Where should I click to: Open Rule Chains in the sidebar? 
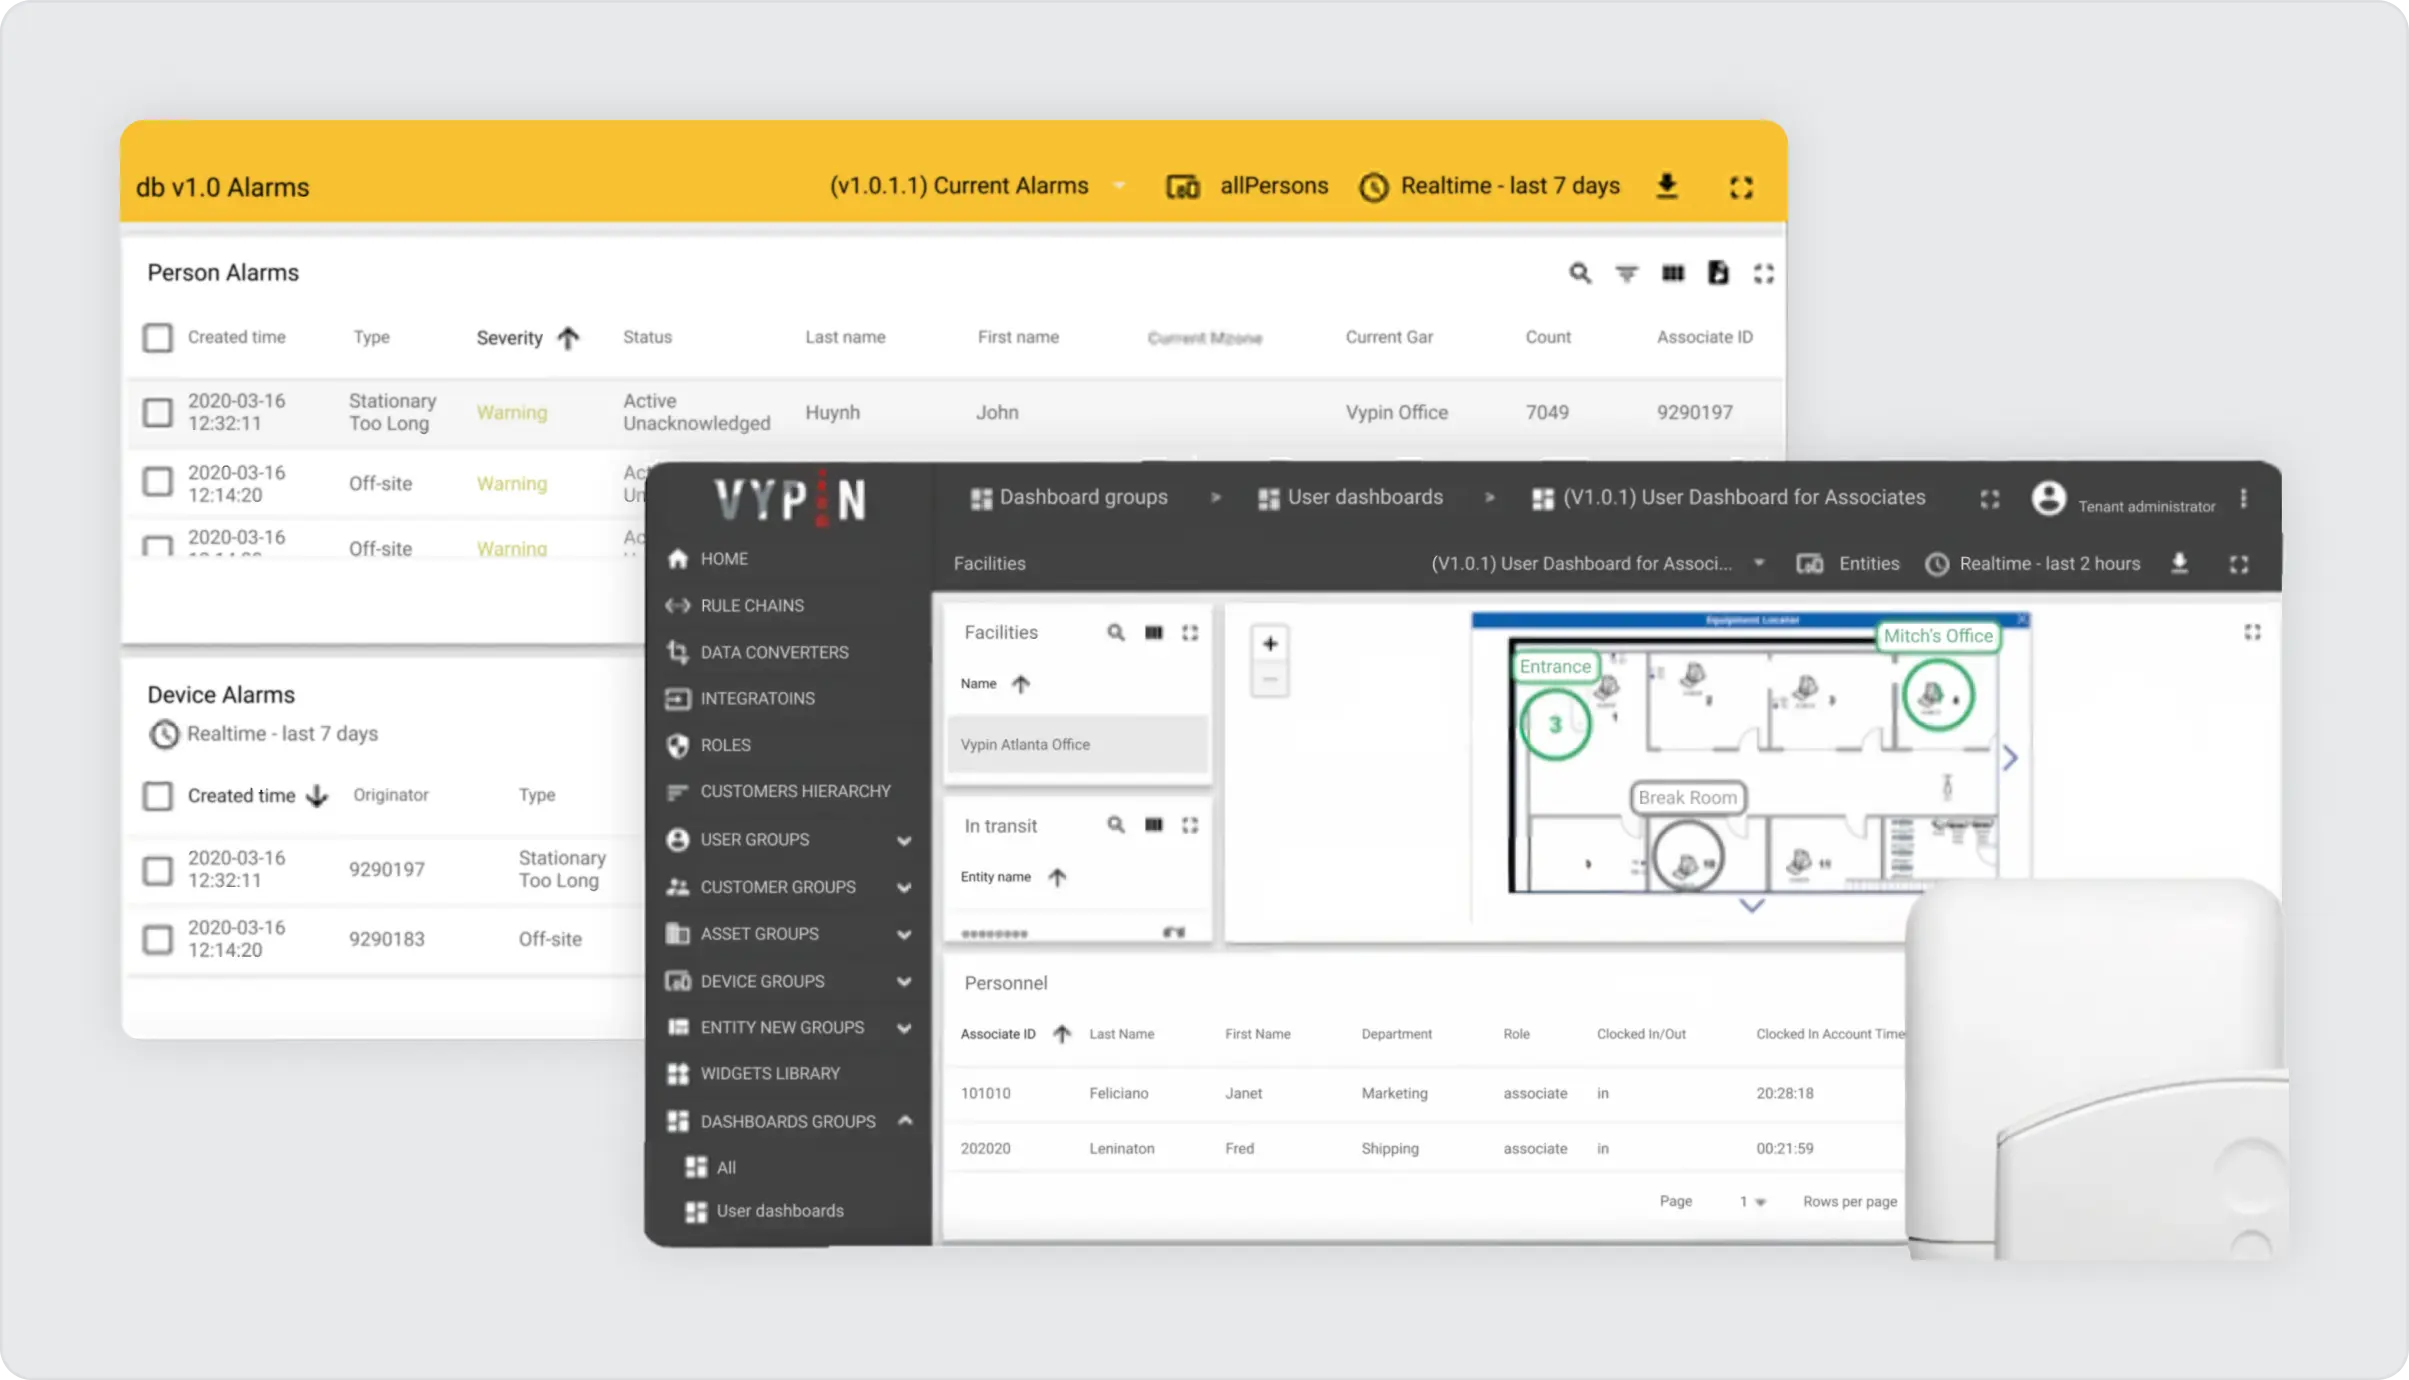[x=752, y=606]
